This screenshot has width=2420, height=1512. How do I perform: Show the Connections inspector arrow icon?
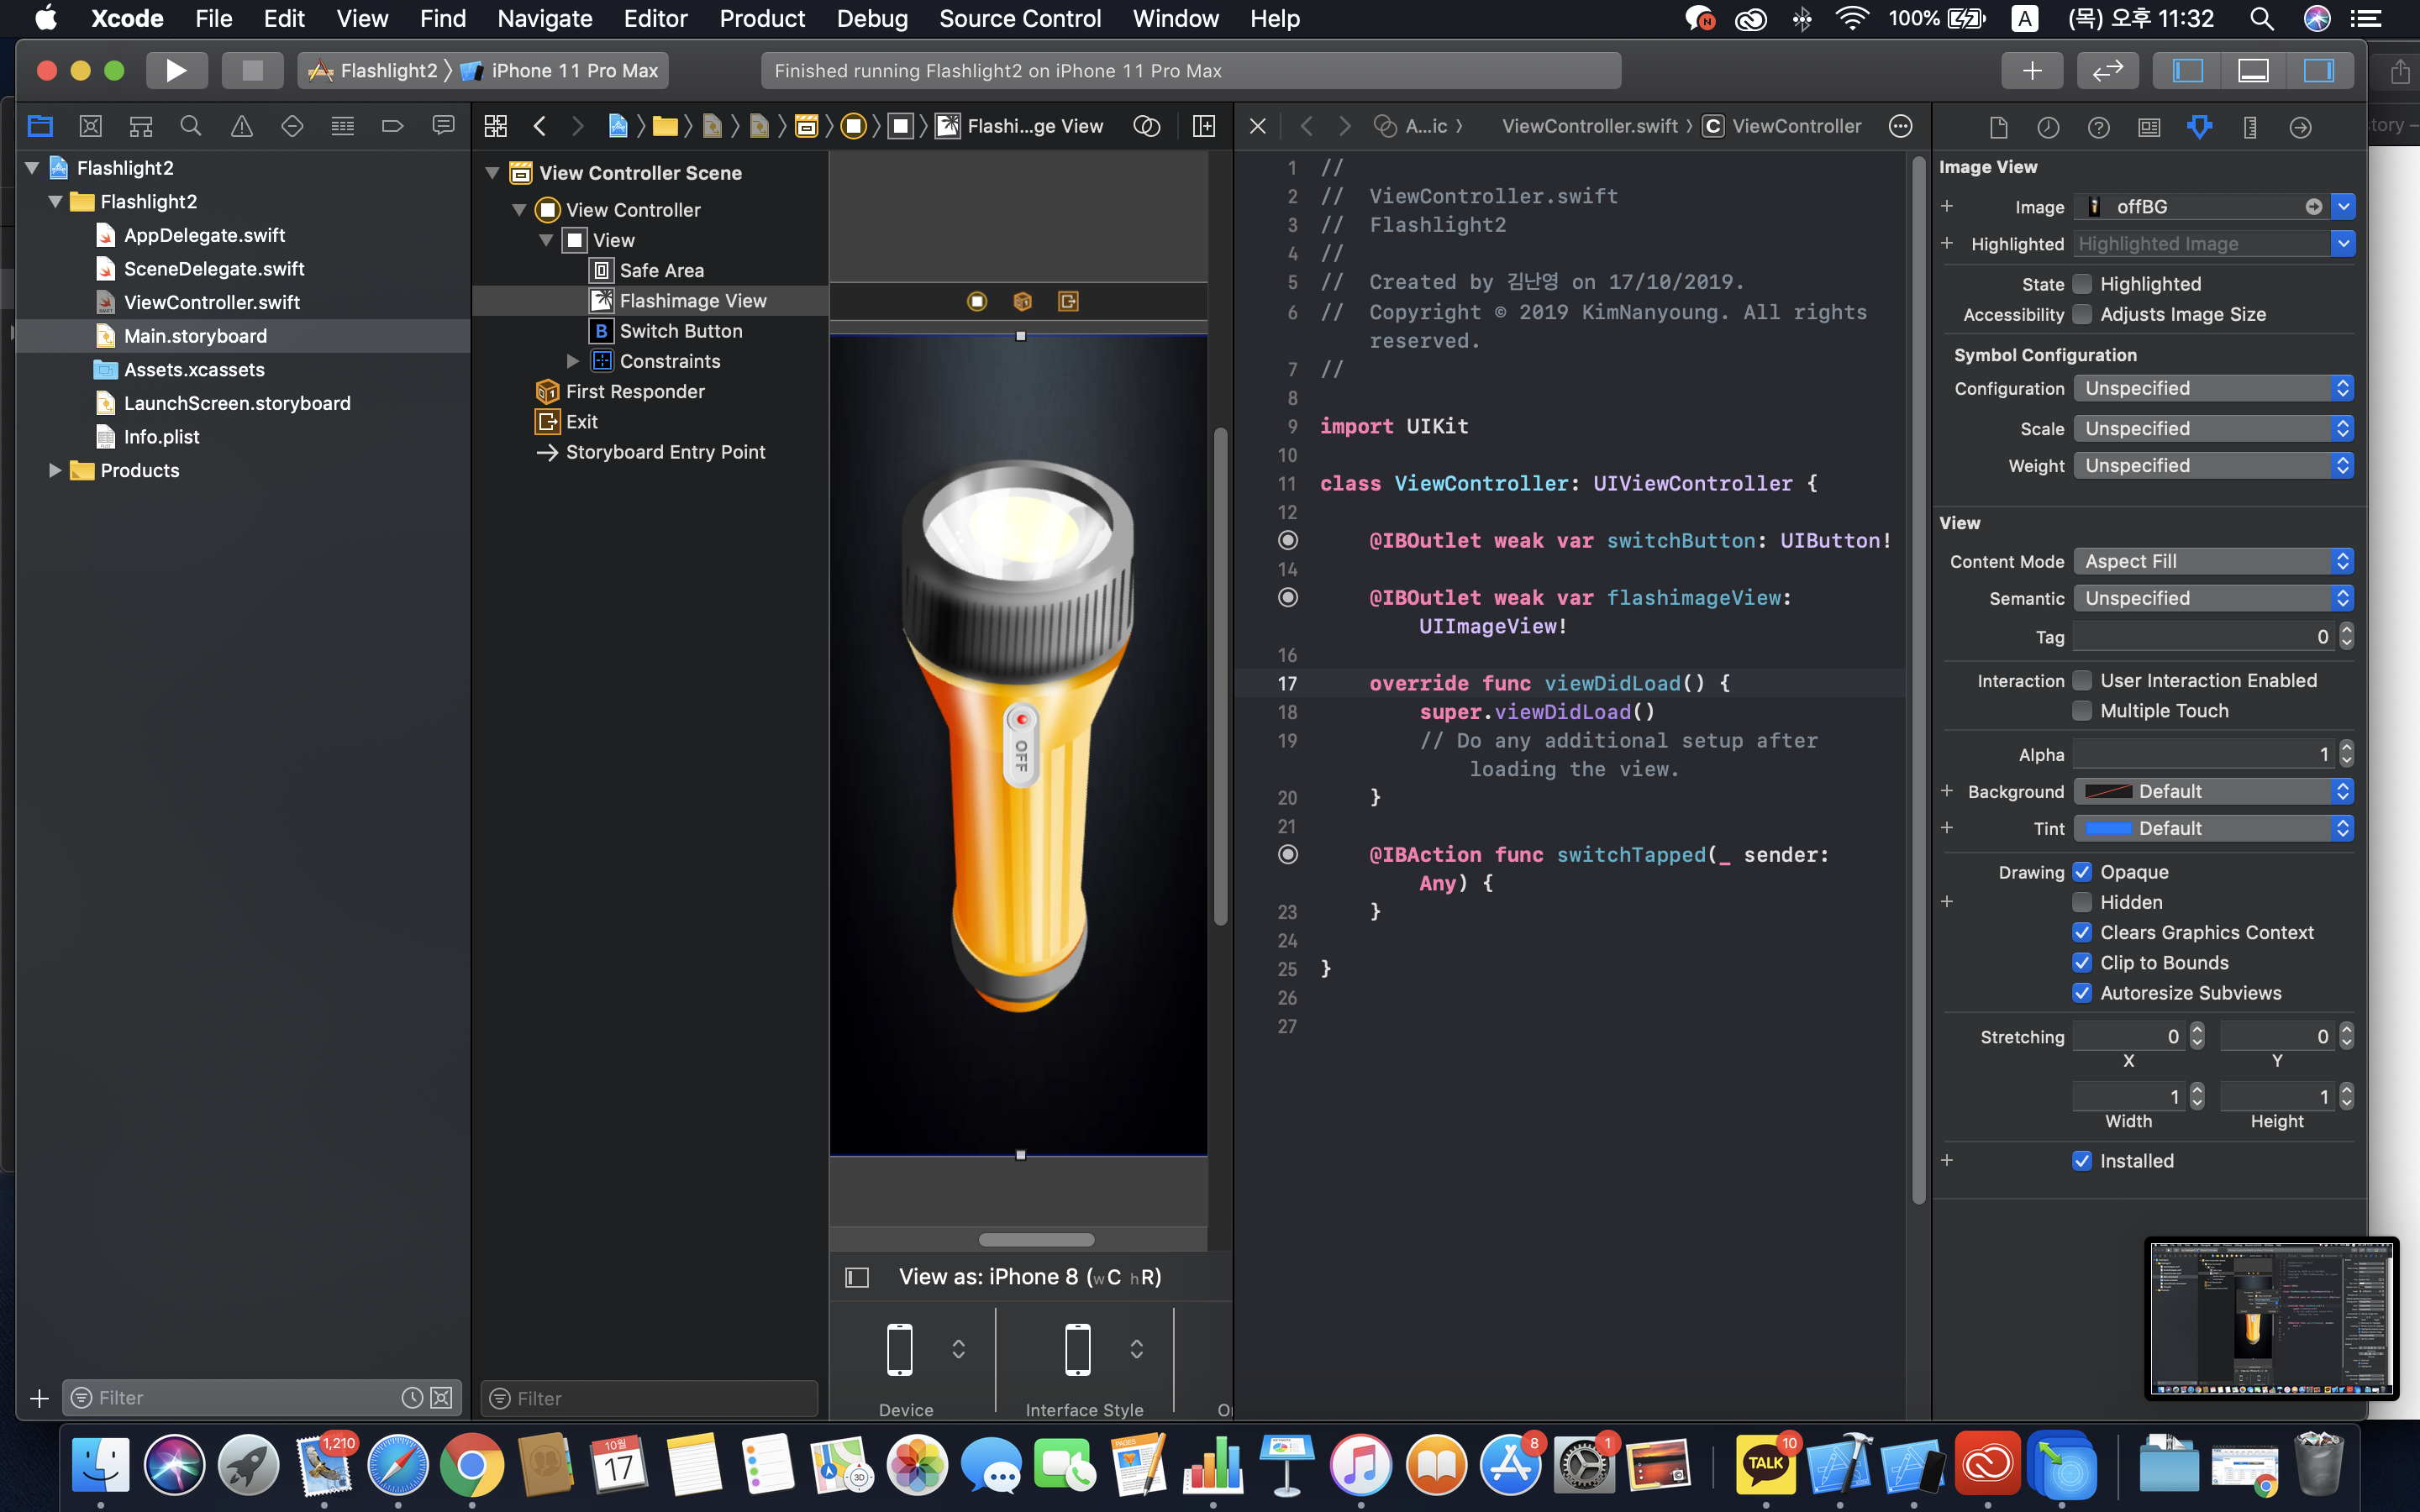(2300, 127)
